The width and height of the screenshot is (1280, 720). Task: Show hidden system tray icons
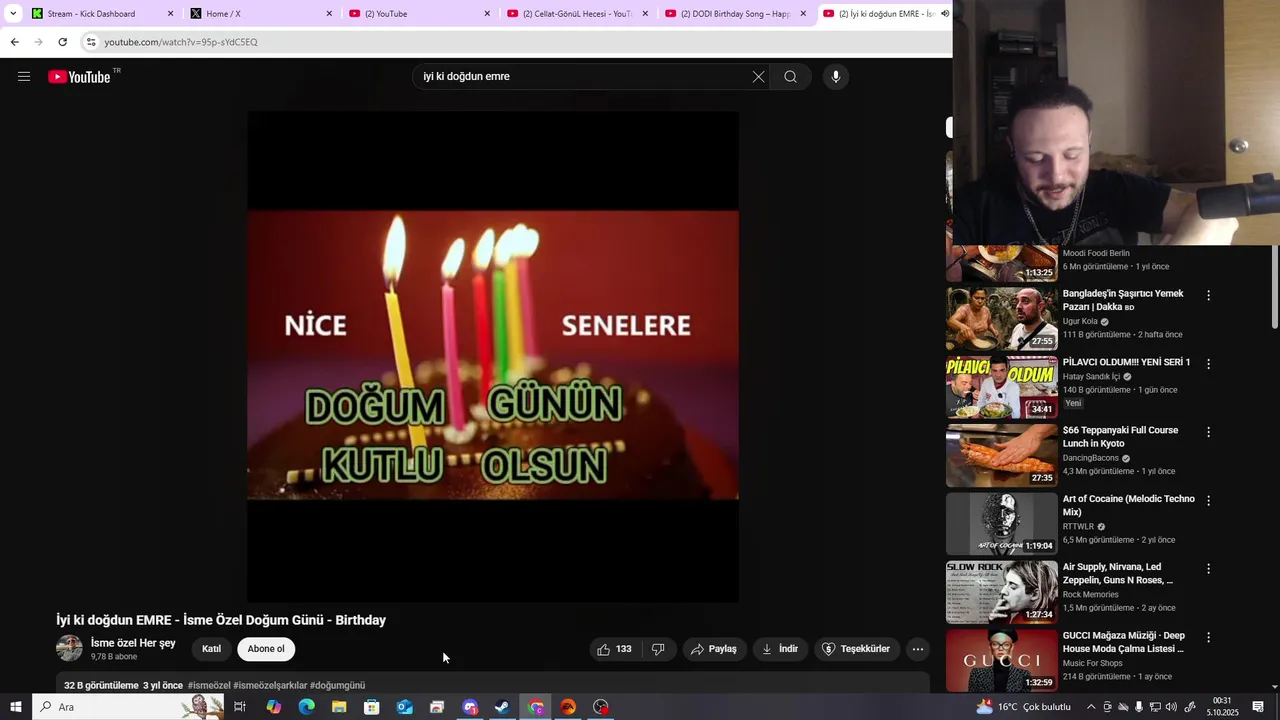click(1091, 707)
